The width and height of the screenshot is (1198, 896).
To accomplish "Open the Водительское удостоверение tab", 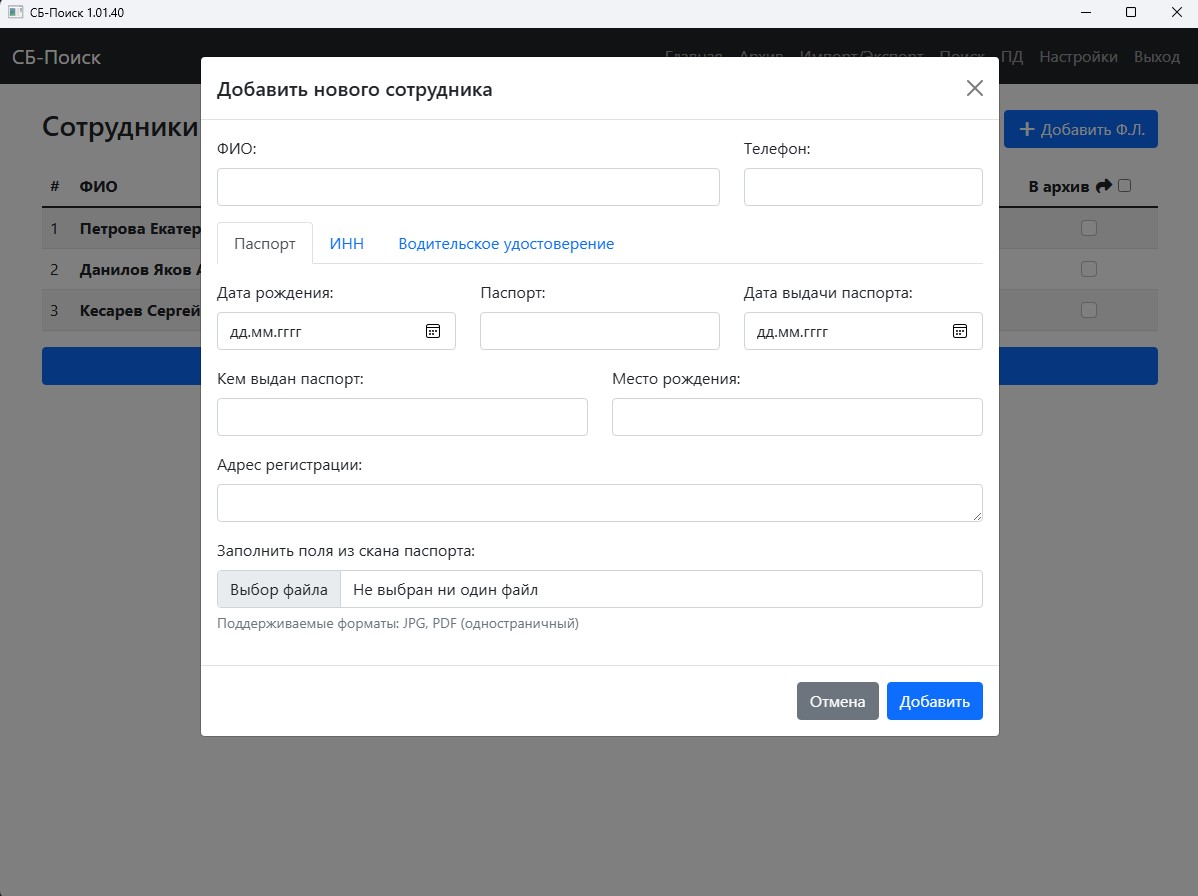I will (x=506, y=243).
